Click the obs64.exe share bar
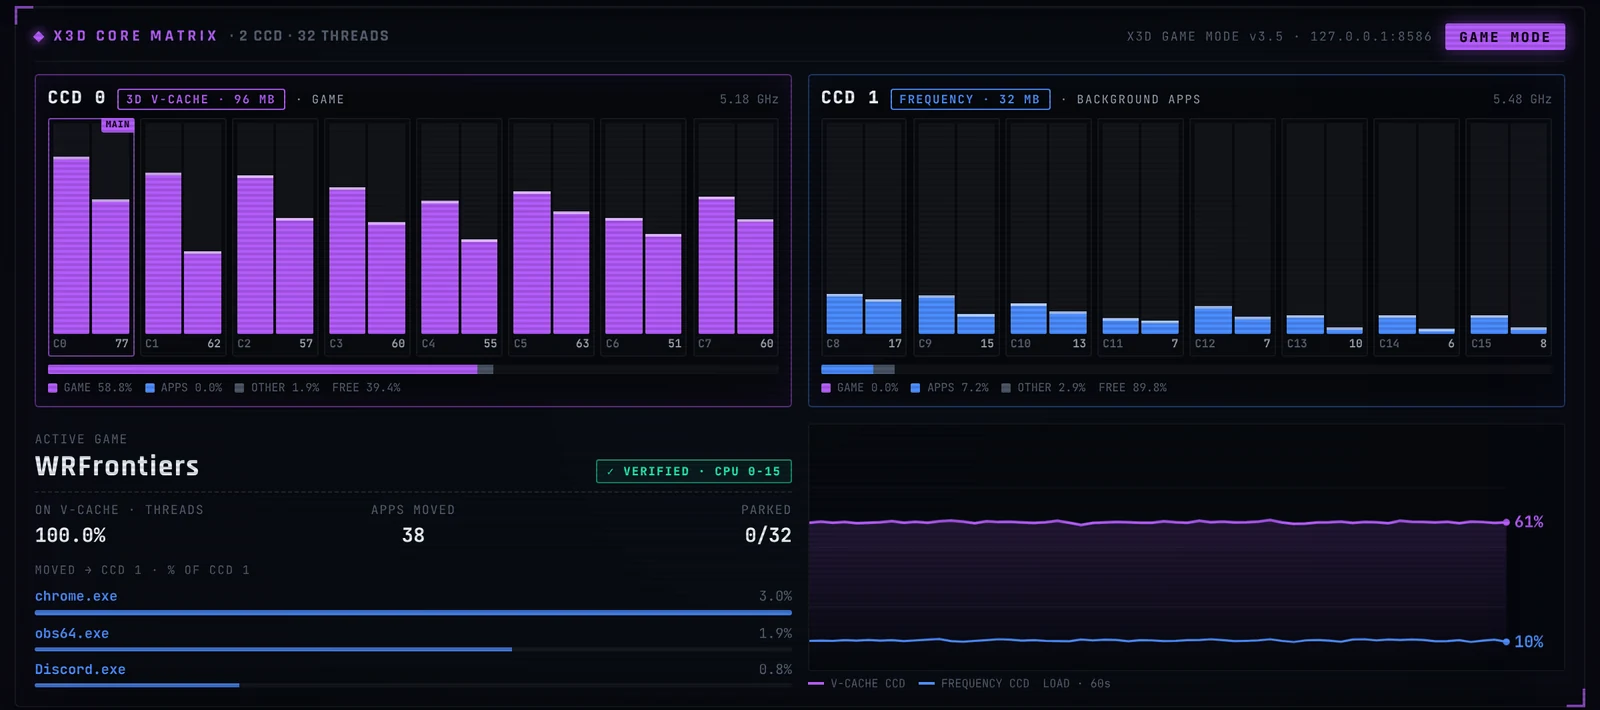This screenshot has height=710, width=1600. pyautogui.click(x=413, y=649)
